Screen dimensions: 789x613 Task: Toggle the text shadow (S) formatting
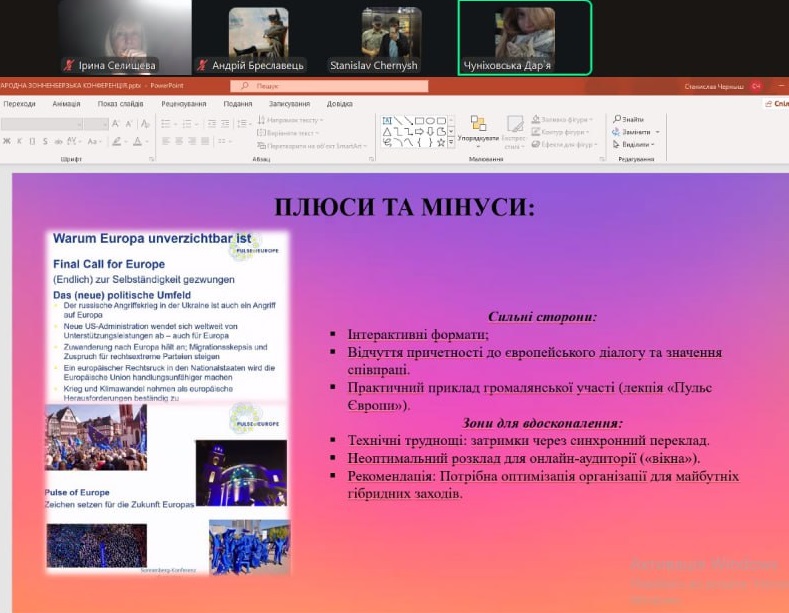[x=45, y=142]
